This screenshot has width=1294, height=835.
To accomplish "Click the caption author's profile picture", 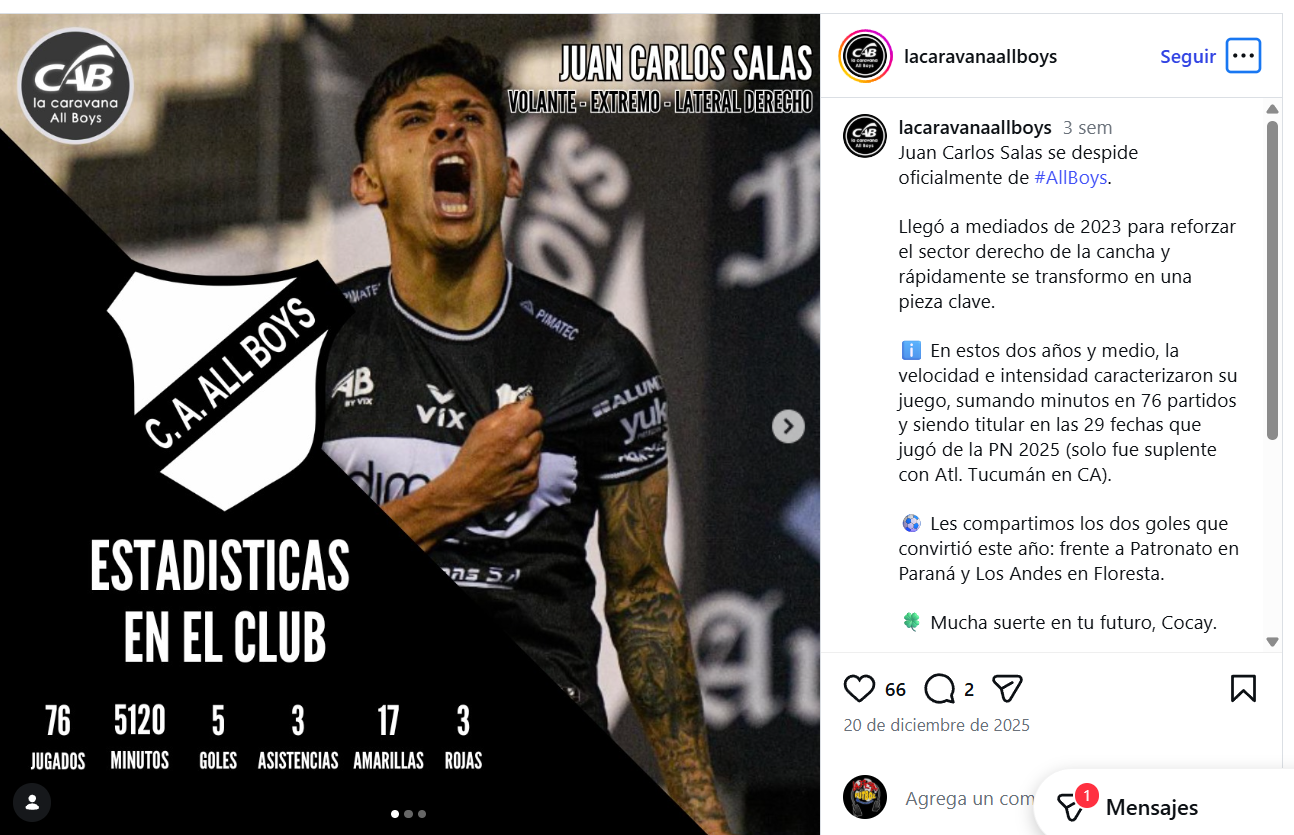I will pyautogui.click(x=865, y=136).
